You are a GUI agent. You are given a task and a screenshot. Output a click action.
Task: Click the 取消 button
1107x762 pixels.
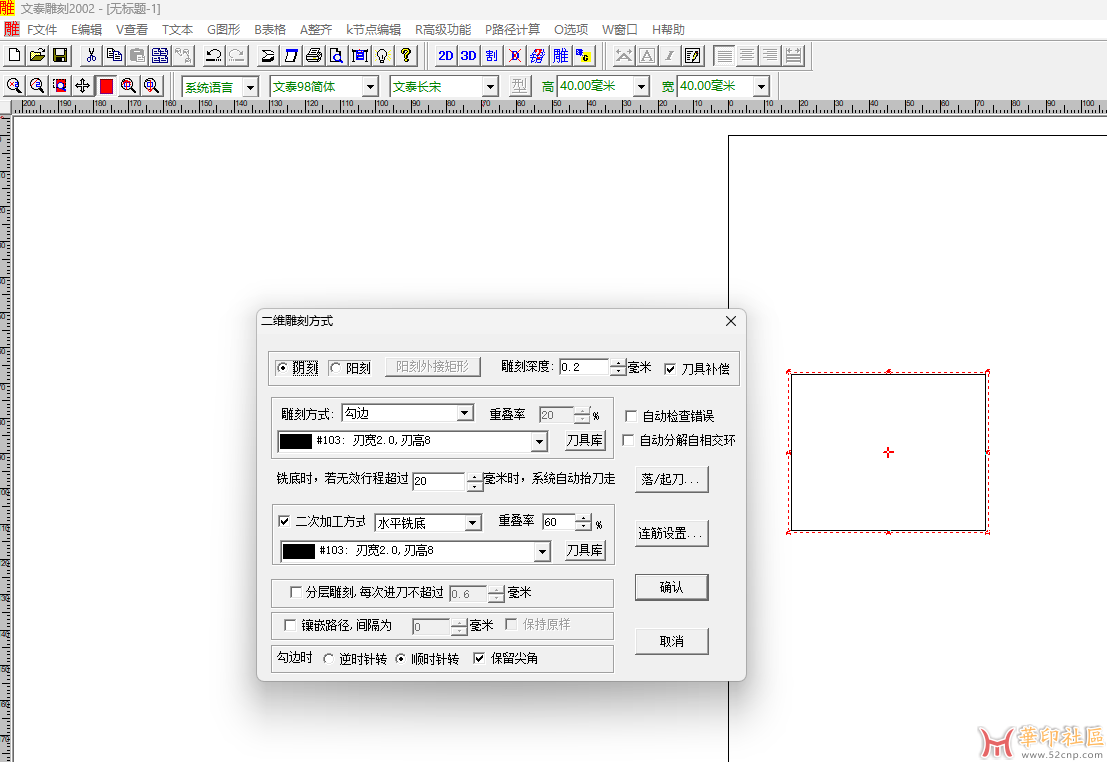point(671,641)
